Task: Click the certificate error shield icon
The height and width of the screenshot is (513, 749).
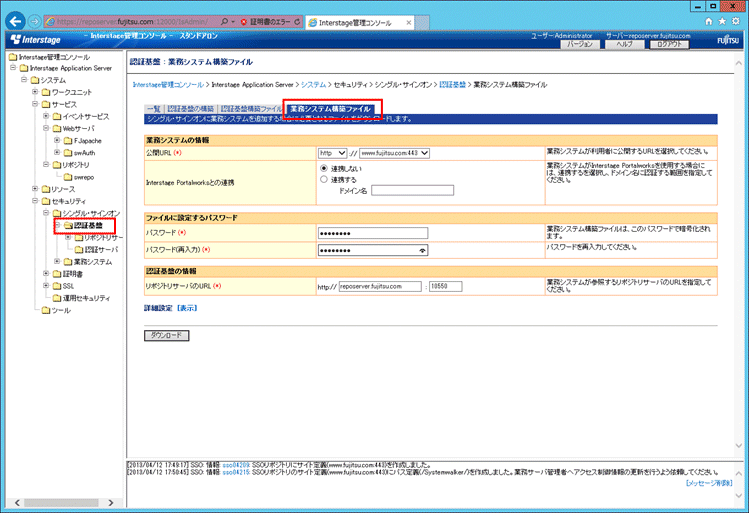Action: pyautogui.click(x=244, y=22)
